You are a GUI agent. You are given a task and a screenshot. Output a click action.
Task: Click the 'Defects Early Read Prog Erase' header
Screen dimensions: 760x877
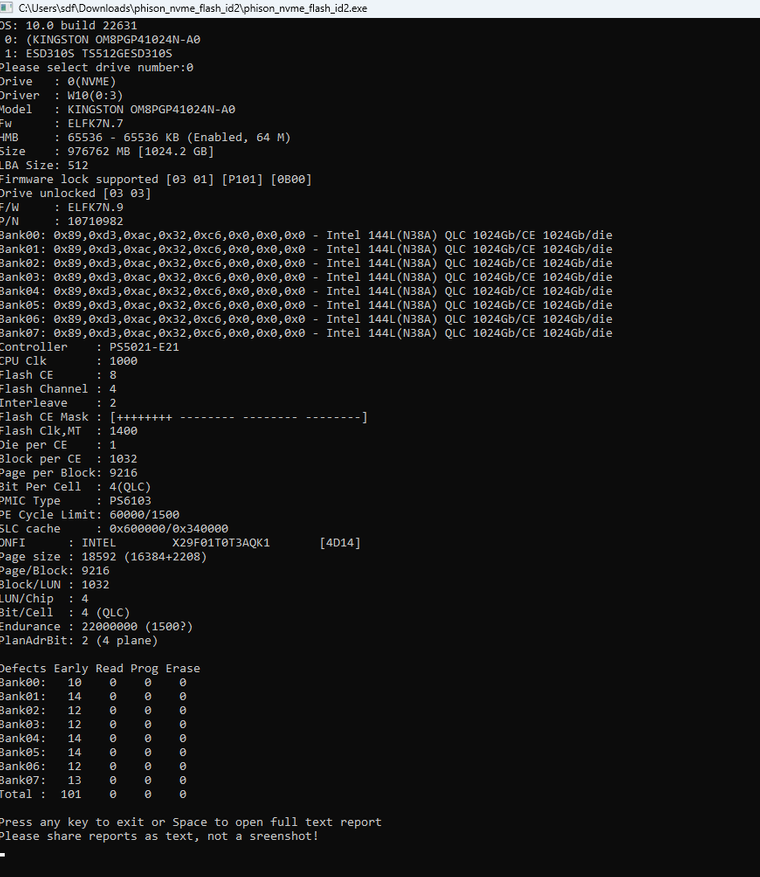click(100, 669)
